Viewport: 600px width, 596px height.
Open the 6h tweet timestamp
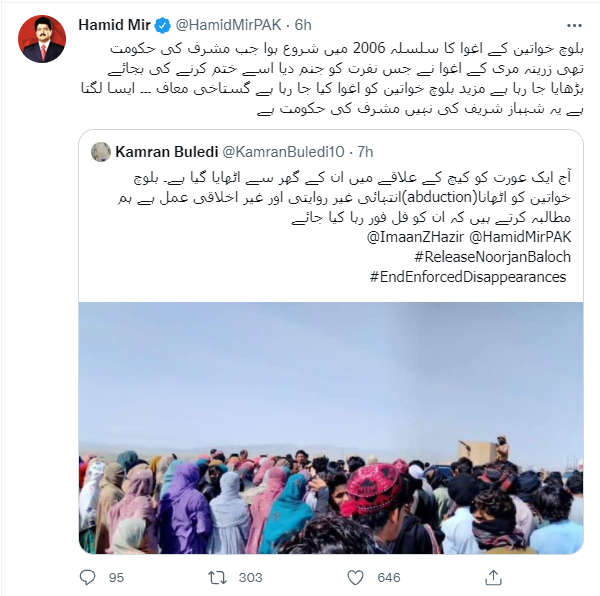(303, 25)
